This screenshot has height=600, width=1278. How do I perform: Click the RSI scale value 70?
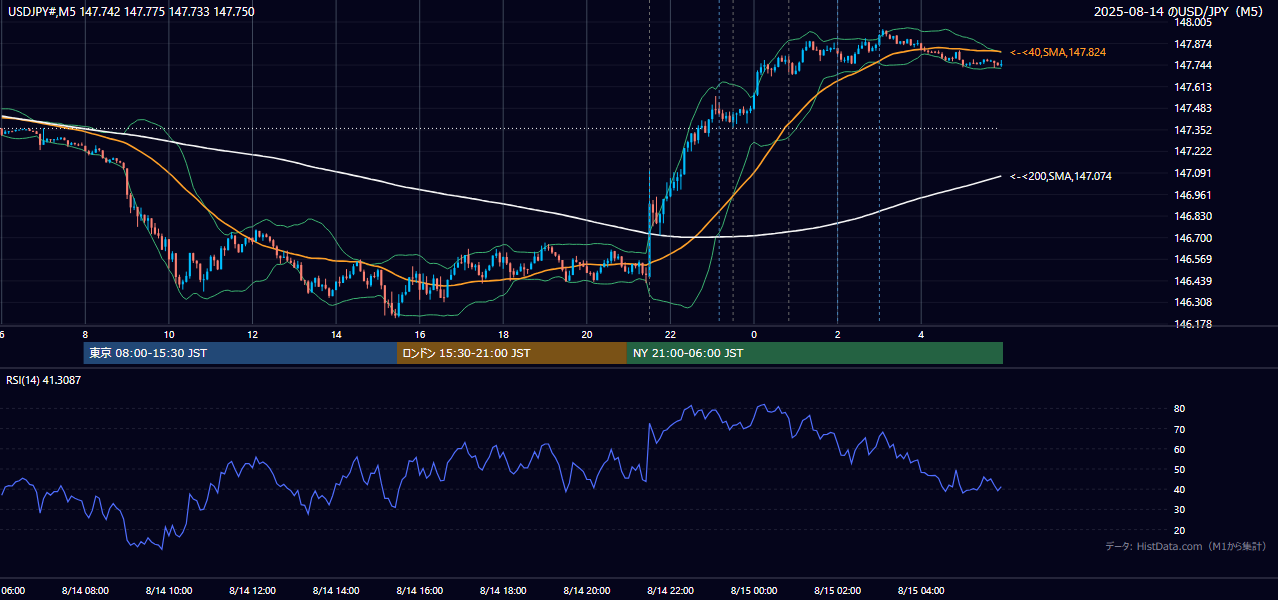pyautogui.click(x=1180, y=429)
